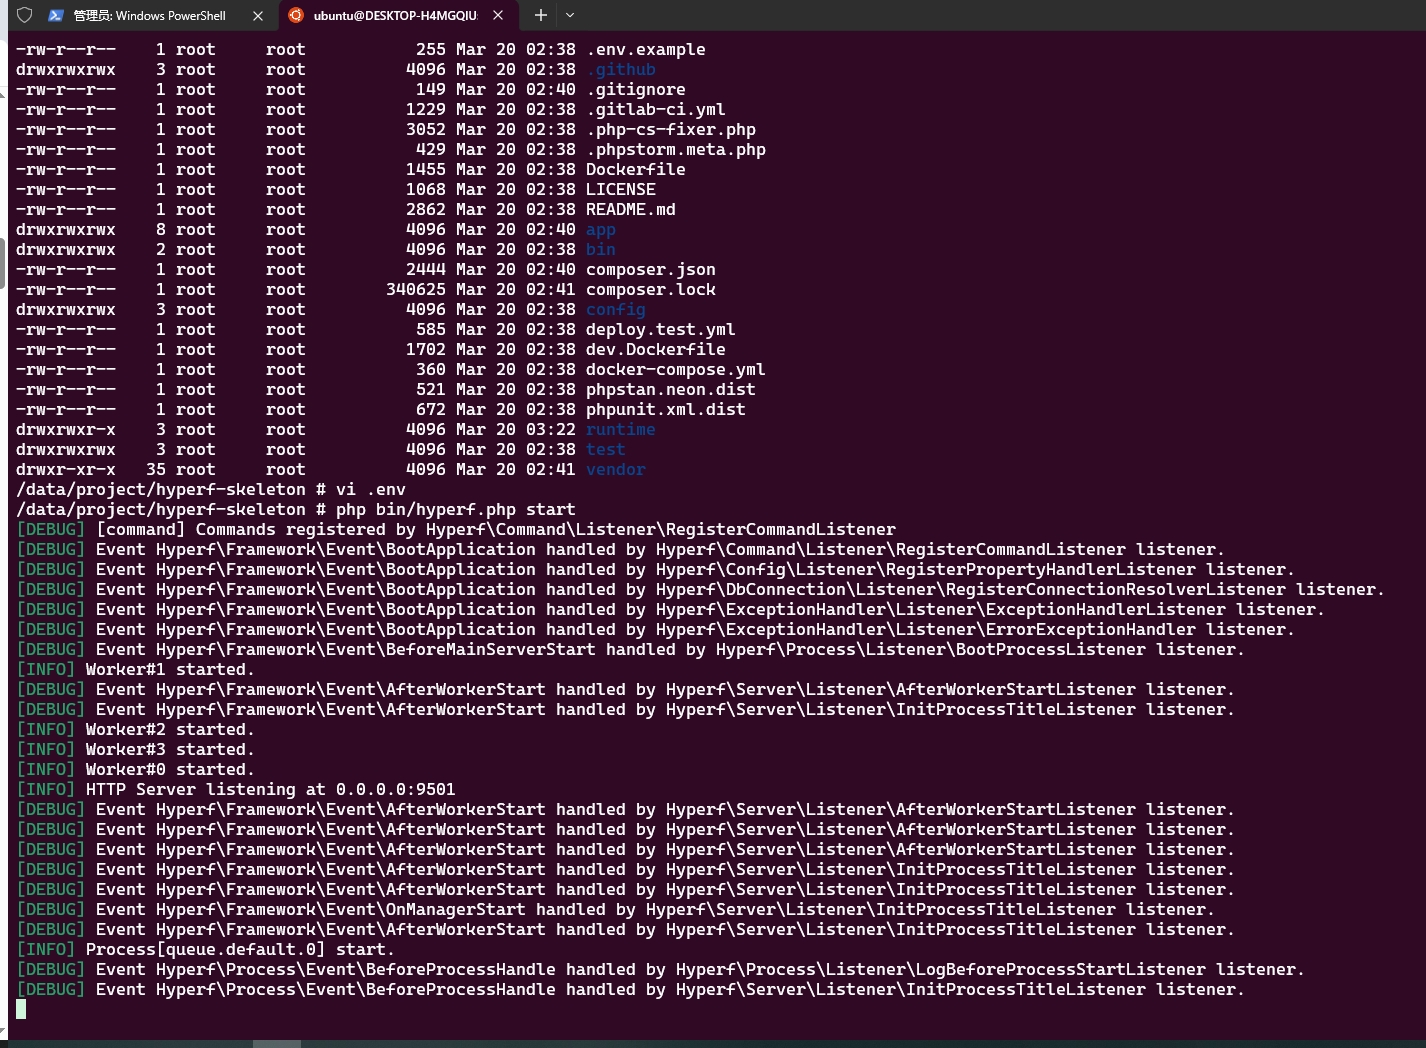Click the RegisterPropertyHandlerListener text
1426x1048 pixels.
(1041, 570)
